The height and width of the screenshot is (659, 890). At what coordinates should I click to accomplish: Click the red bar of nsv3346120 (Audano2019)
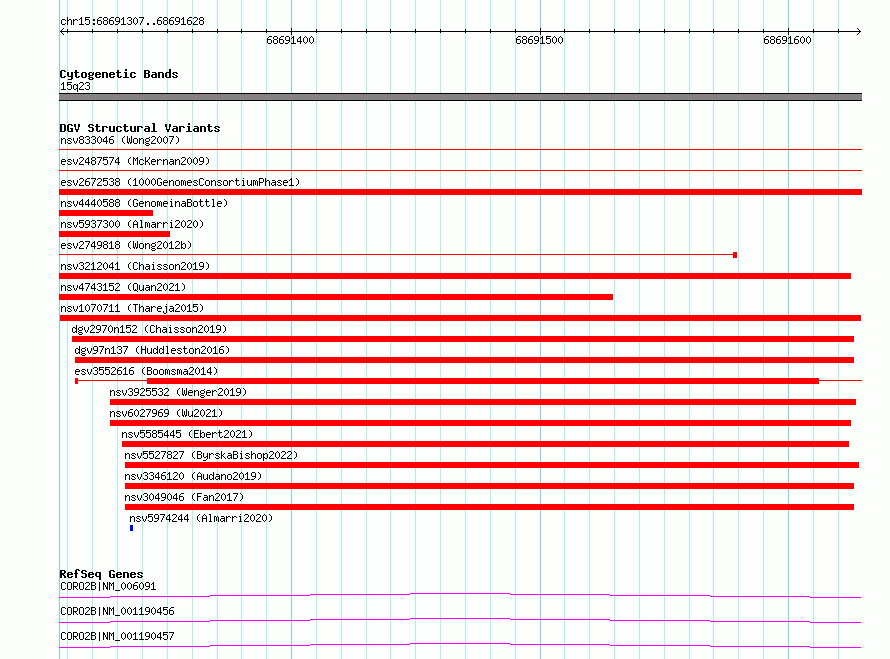coord(489,486)
